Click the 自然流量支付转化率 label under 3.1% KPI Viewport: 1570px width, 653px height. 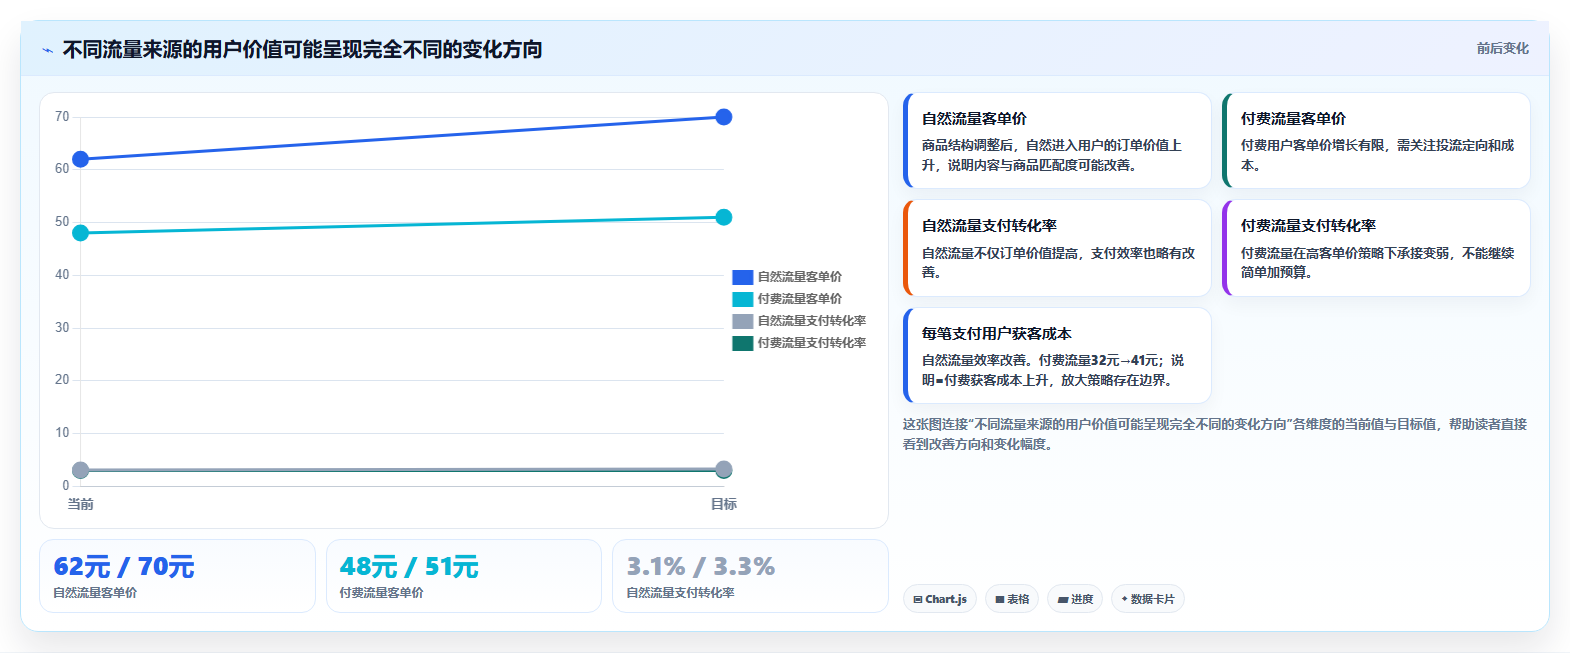[x=680, y=593]
